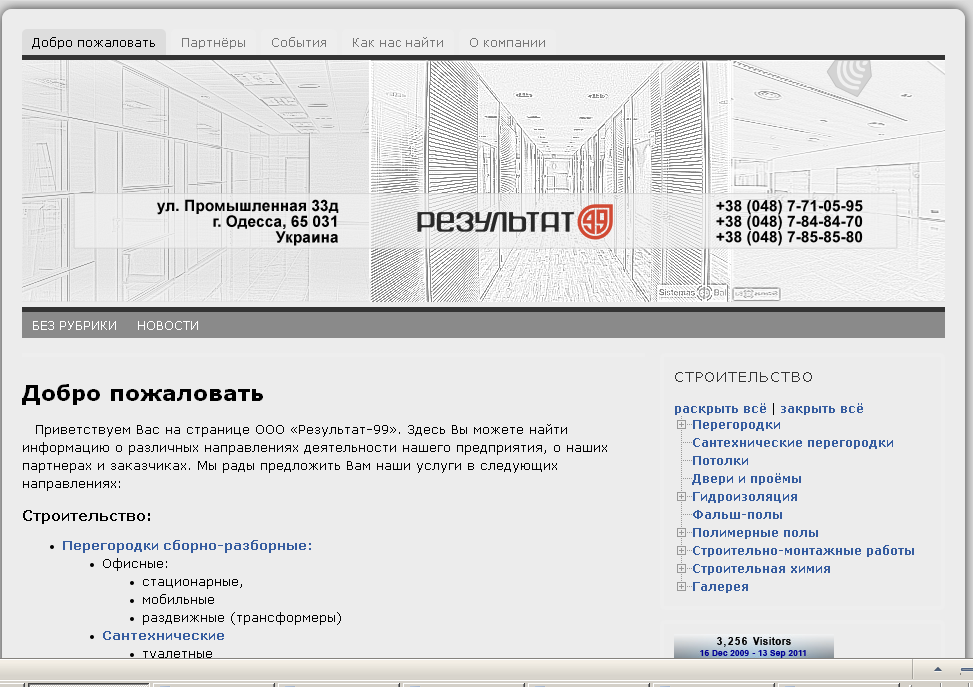Go to the Как нас найти tab
The width and height of the screenshot is (973, 687).
[x=398, y=43]
